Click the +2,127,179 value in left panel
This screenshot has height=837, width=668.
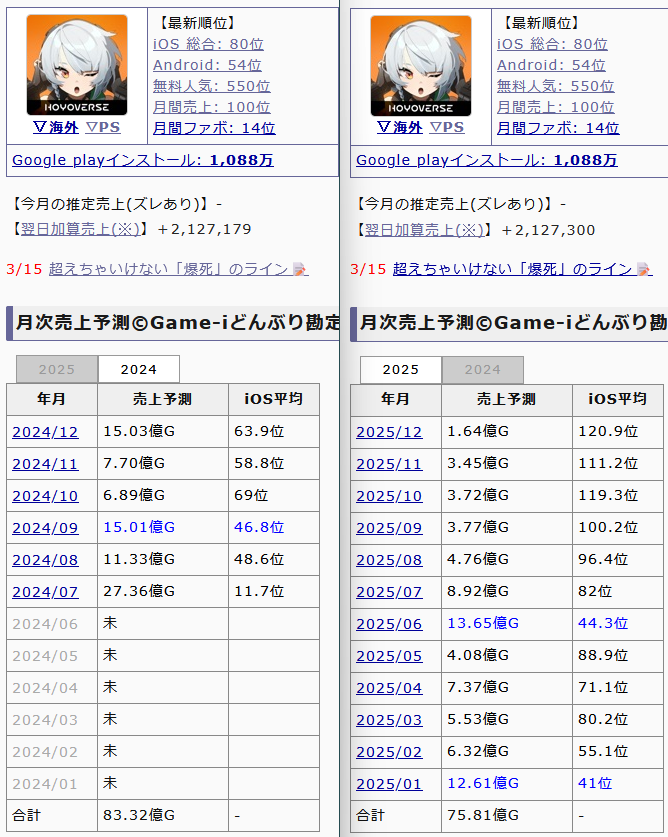pos(204,230)
